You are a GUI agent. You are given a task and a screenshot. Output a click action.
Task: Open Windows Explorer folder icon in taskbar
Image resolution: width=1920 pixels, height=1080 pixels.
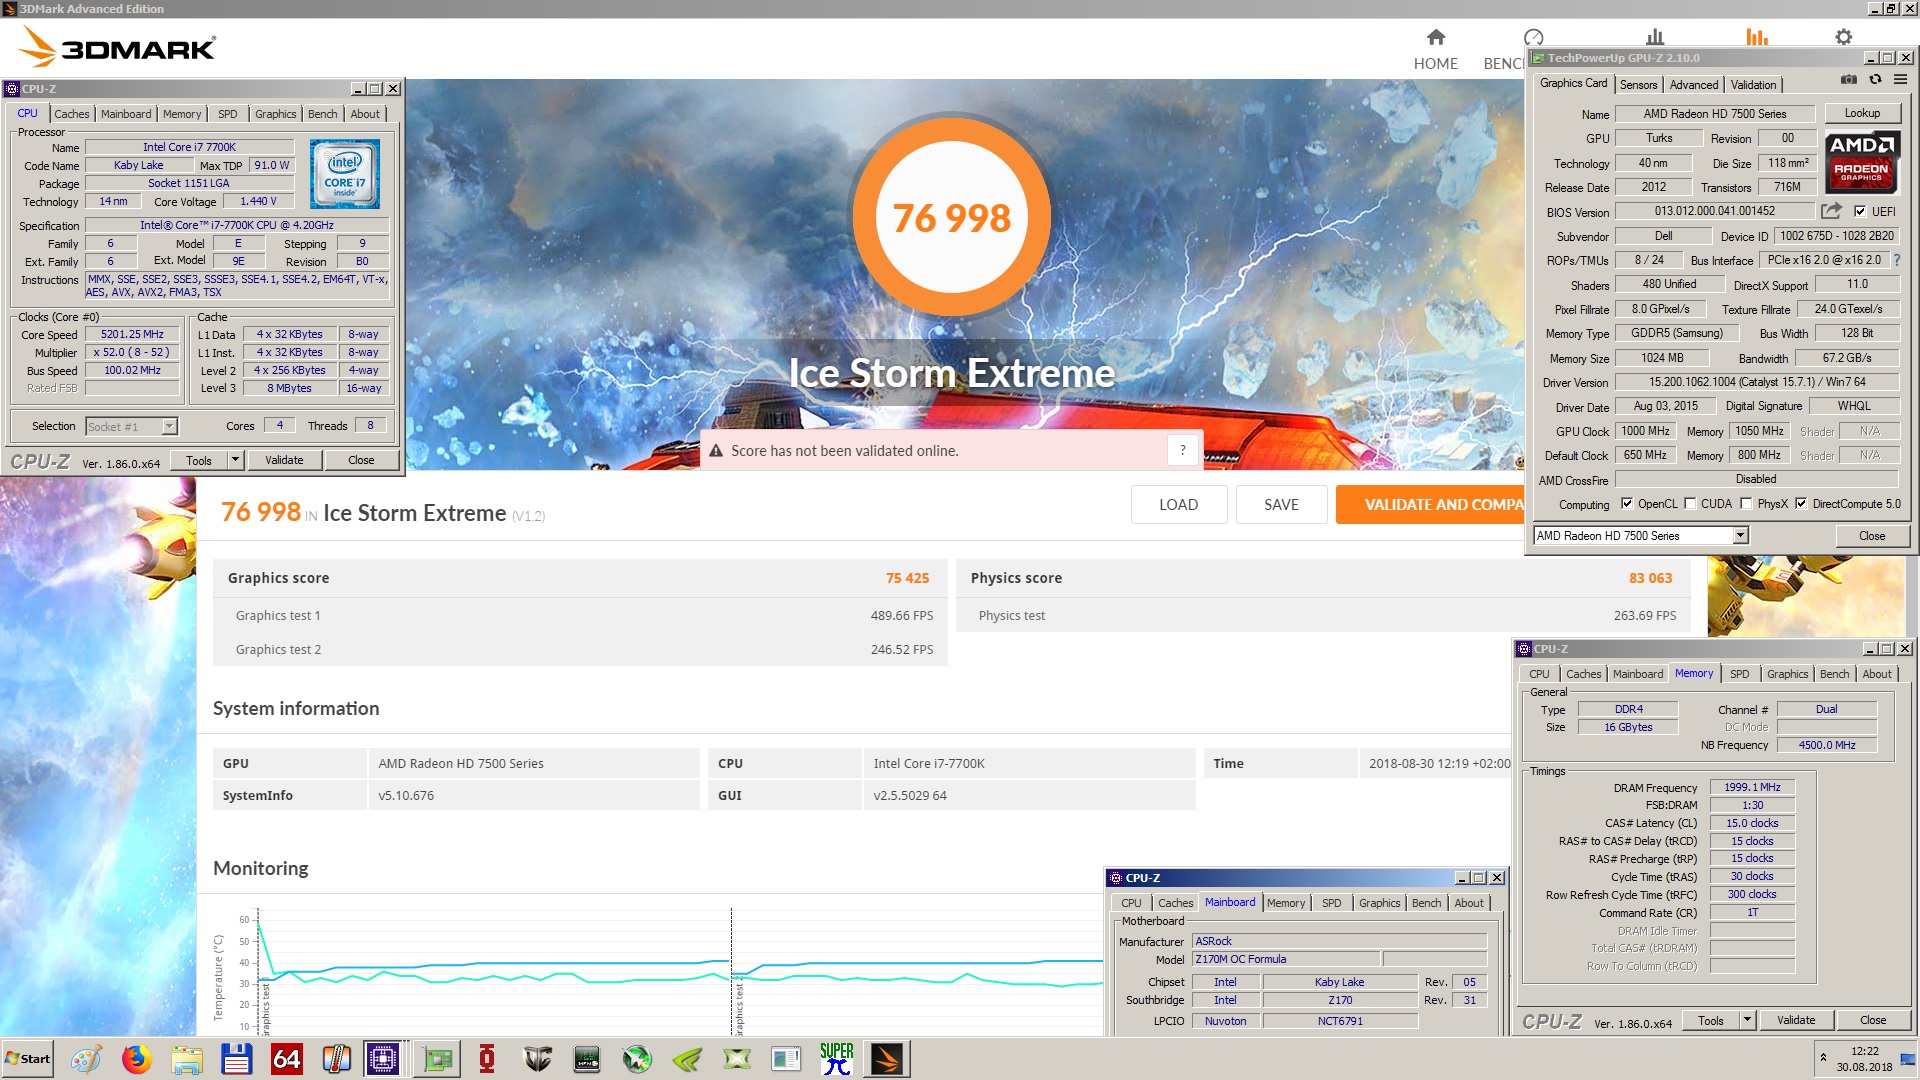pos(187,1059)
